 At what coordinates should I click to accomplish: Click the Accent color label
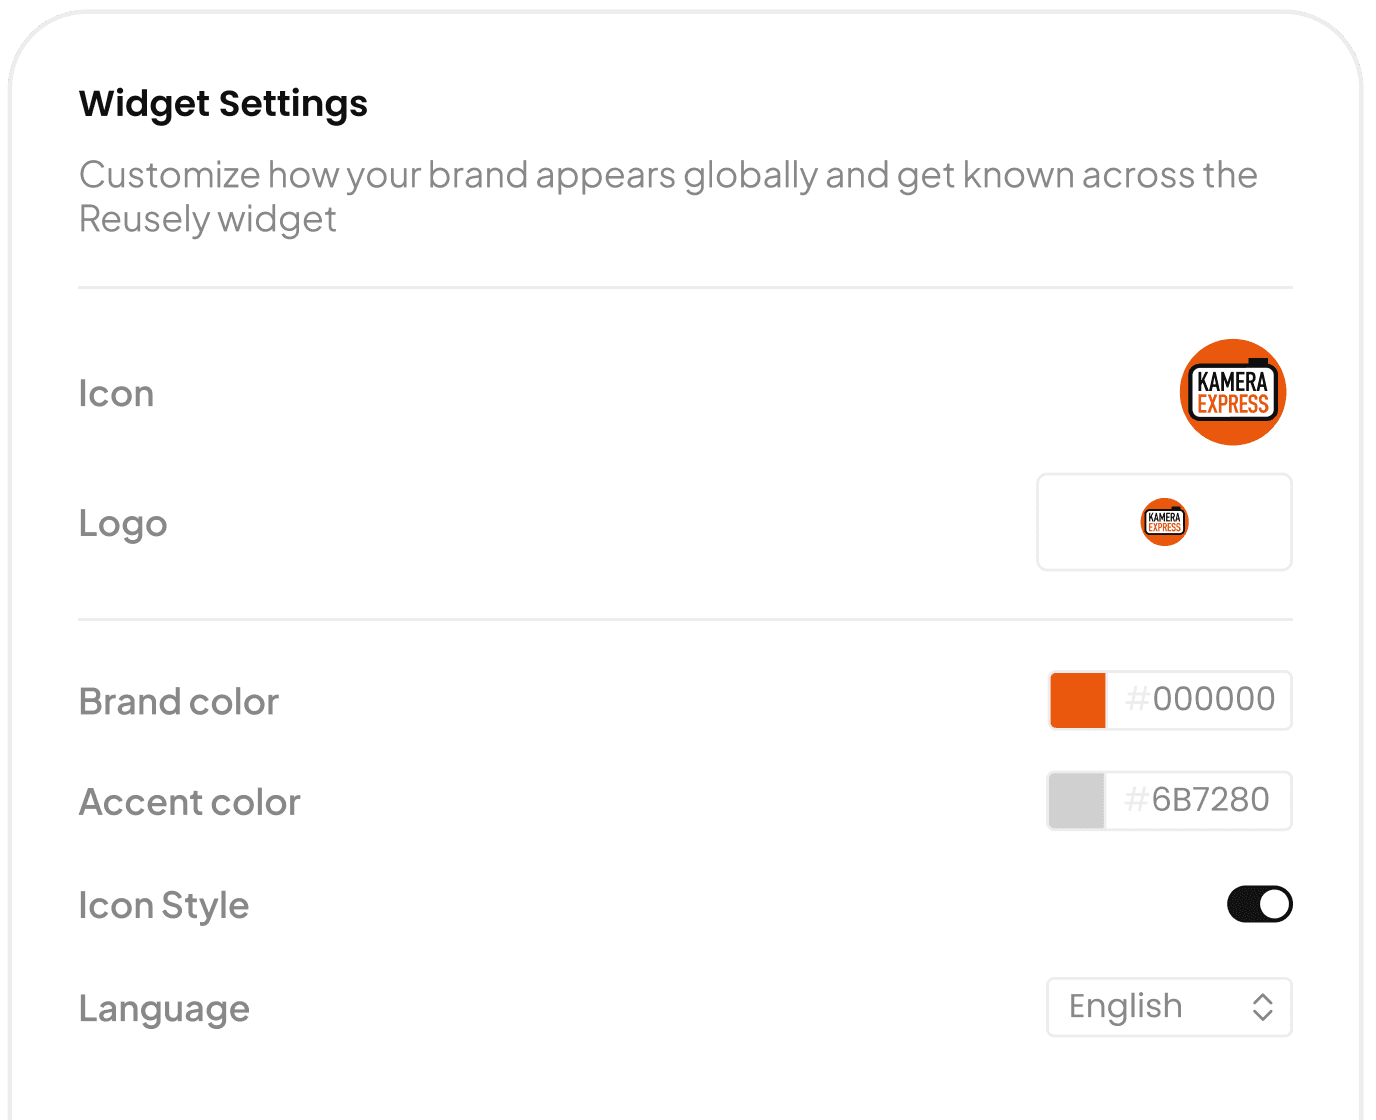coord(190,803)
